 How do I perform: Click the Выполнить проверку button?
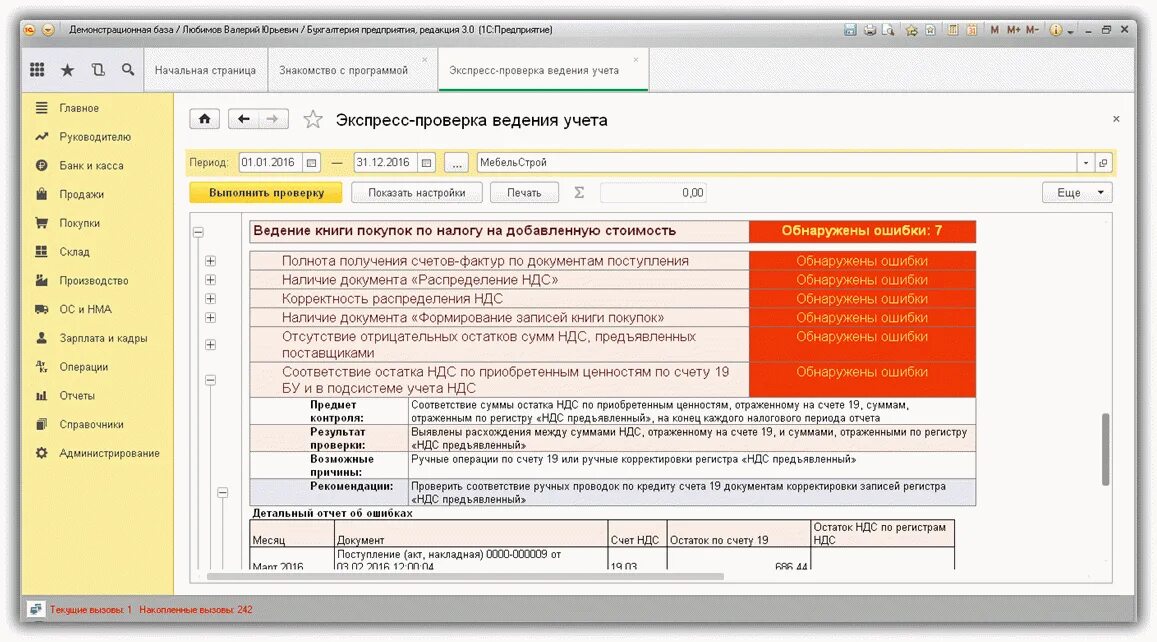click(266, 193)
